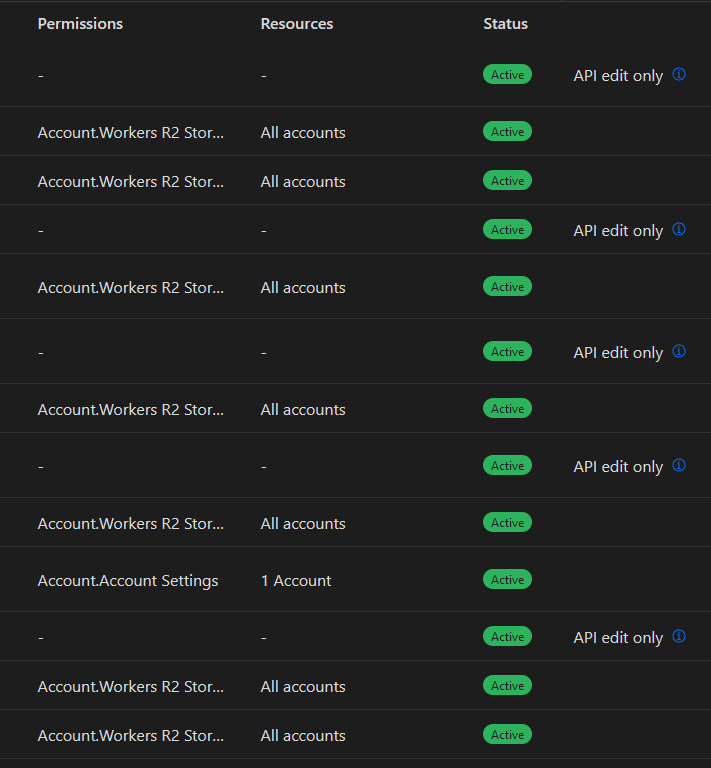The height and width of the screenshot is (768, 711).
Task: Select the Account.Account Settings permission entry
Action: point(128,580)
